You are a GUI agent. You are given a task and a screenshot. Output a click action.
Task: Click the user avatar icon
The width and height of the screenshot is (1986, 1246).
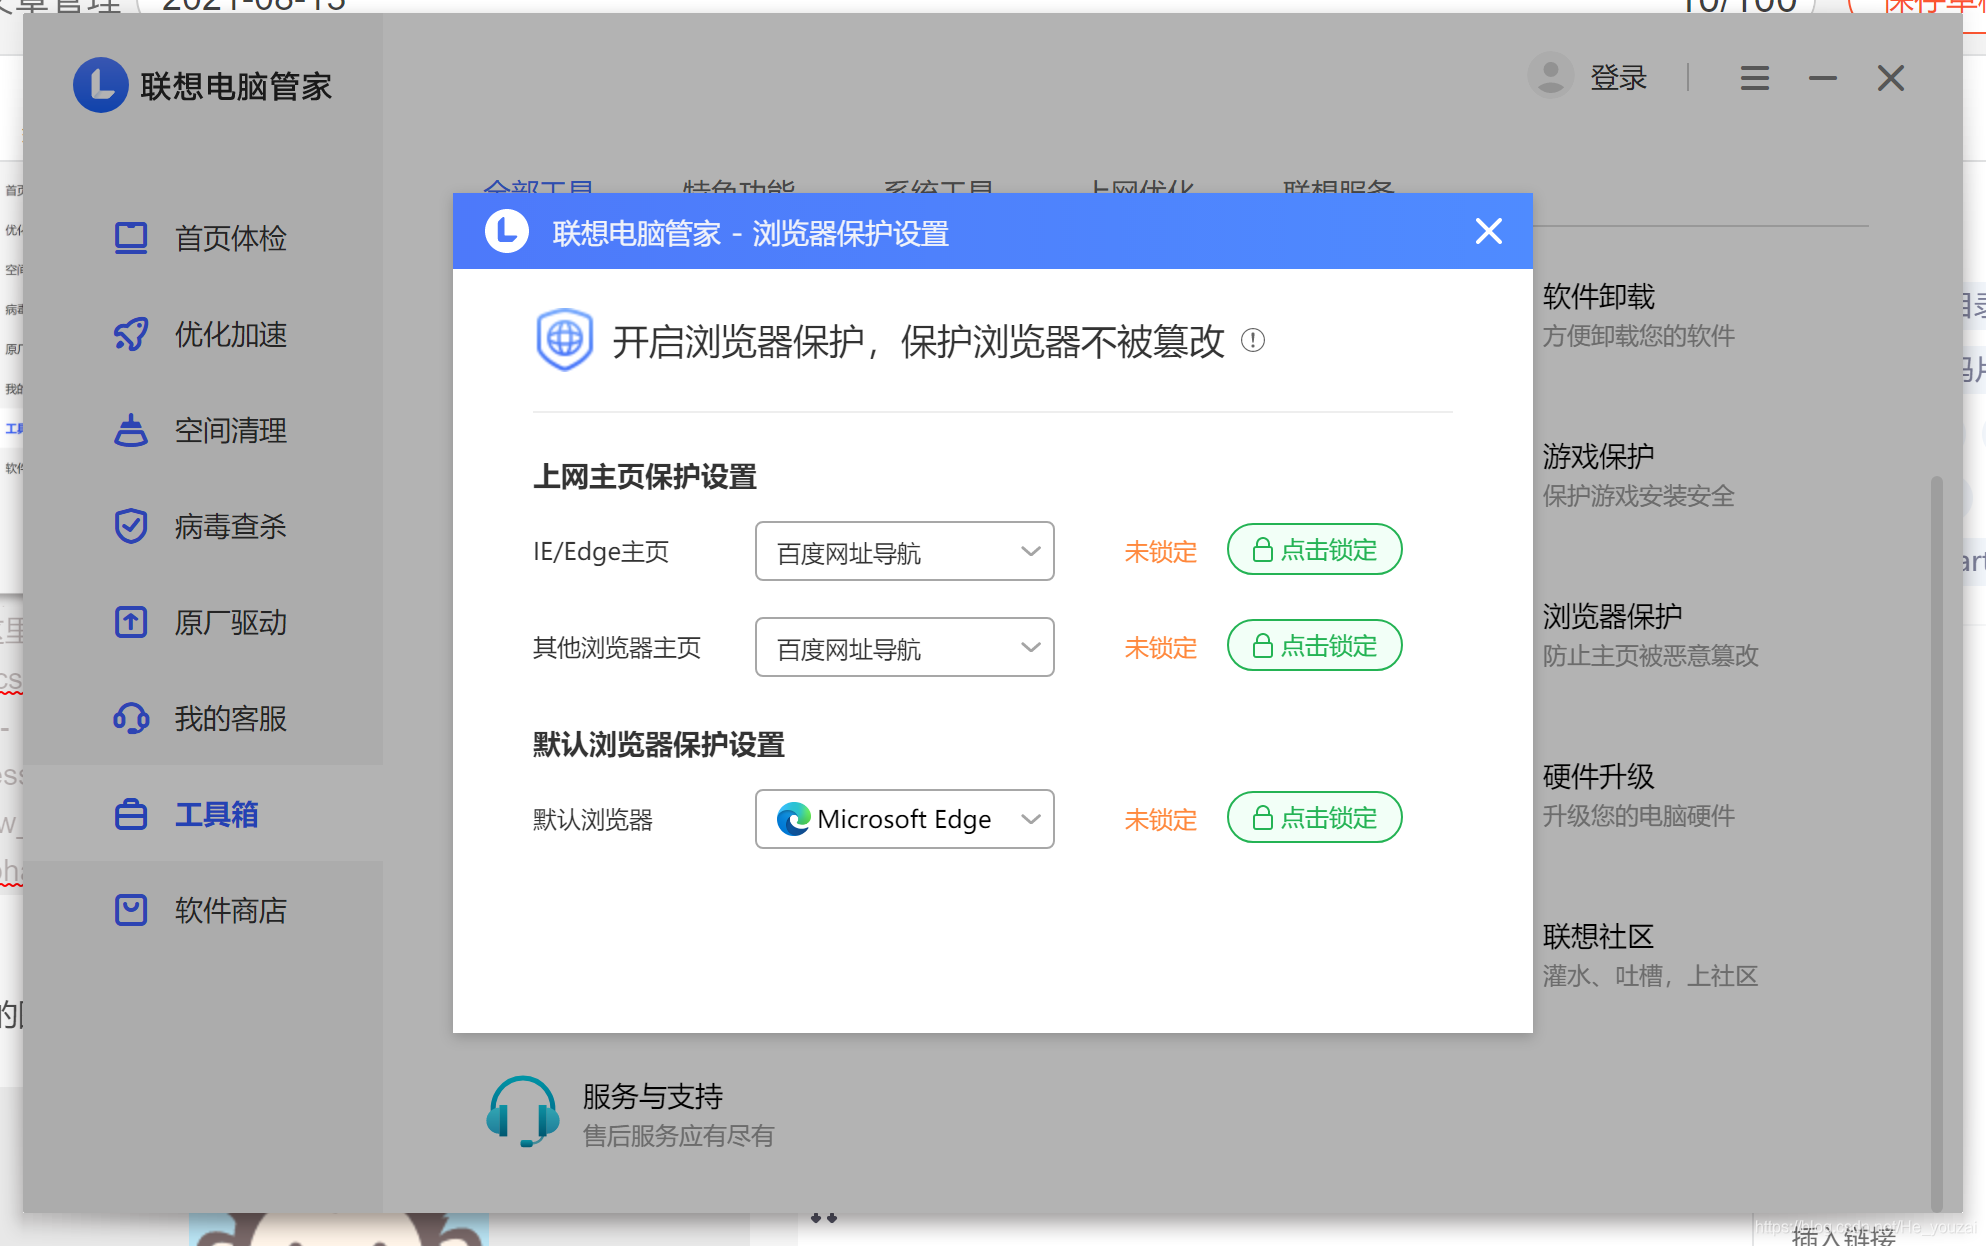click(1551, 76)
